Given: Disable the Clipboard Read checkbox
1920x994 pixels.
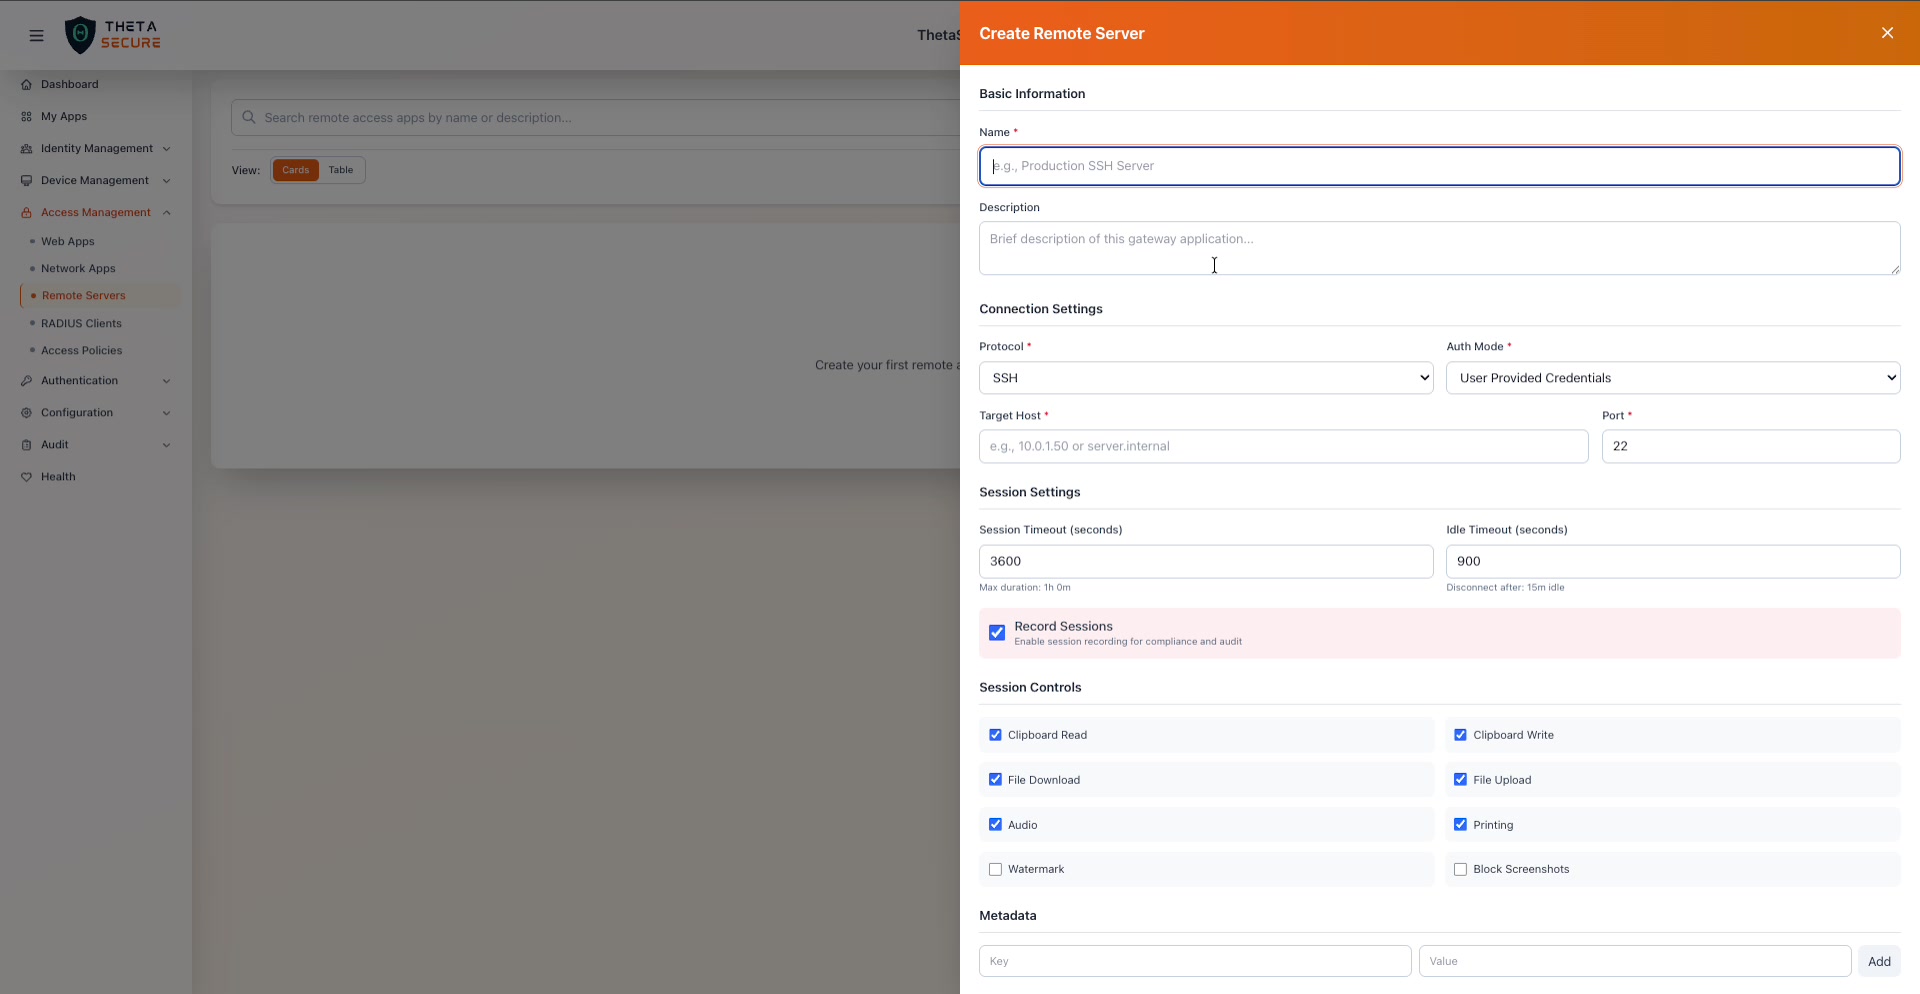Looking at the screenshot, I should [x=995, y=734].
